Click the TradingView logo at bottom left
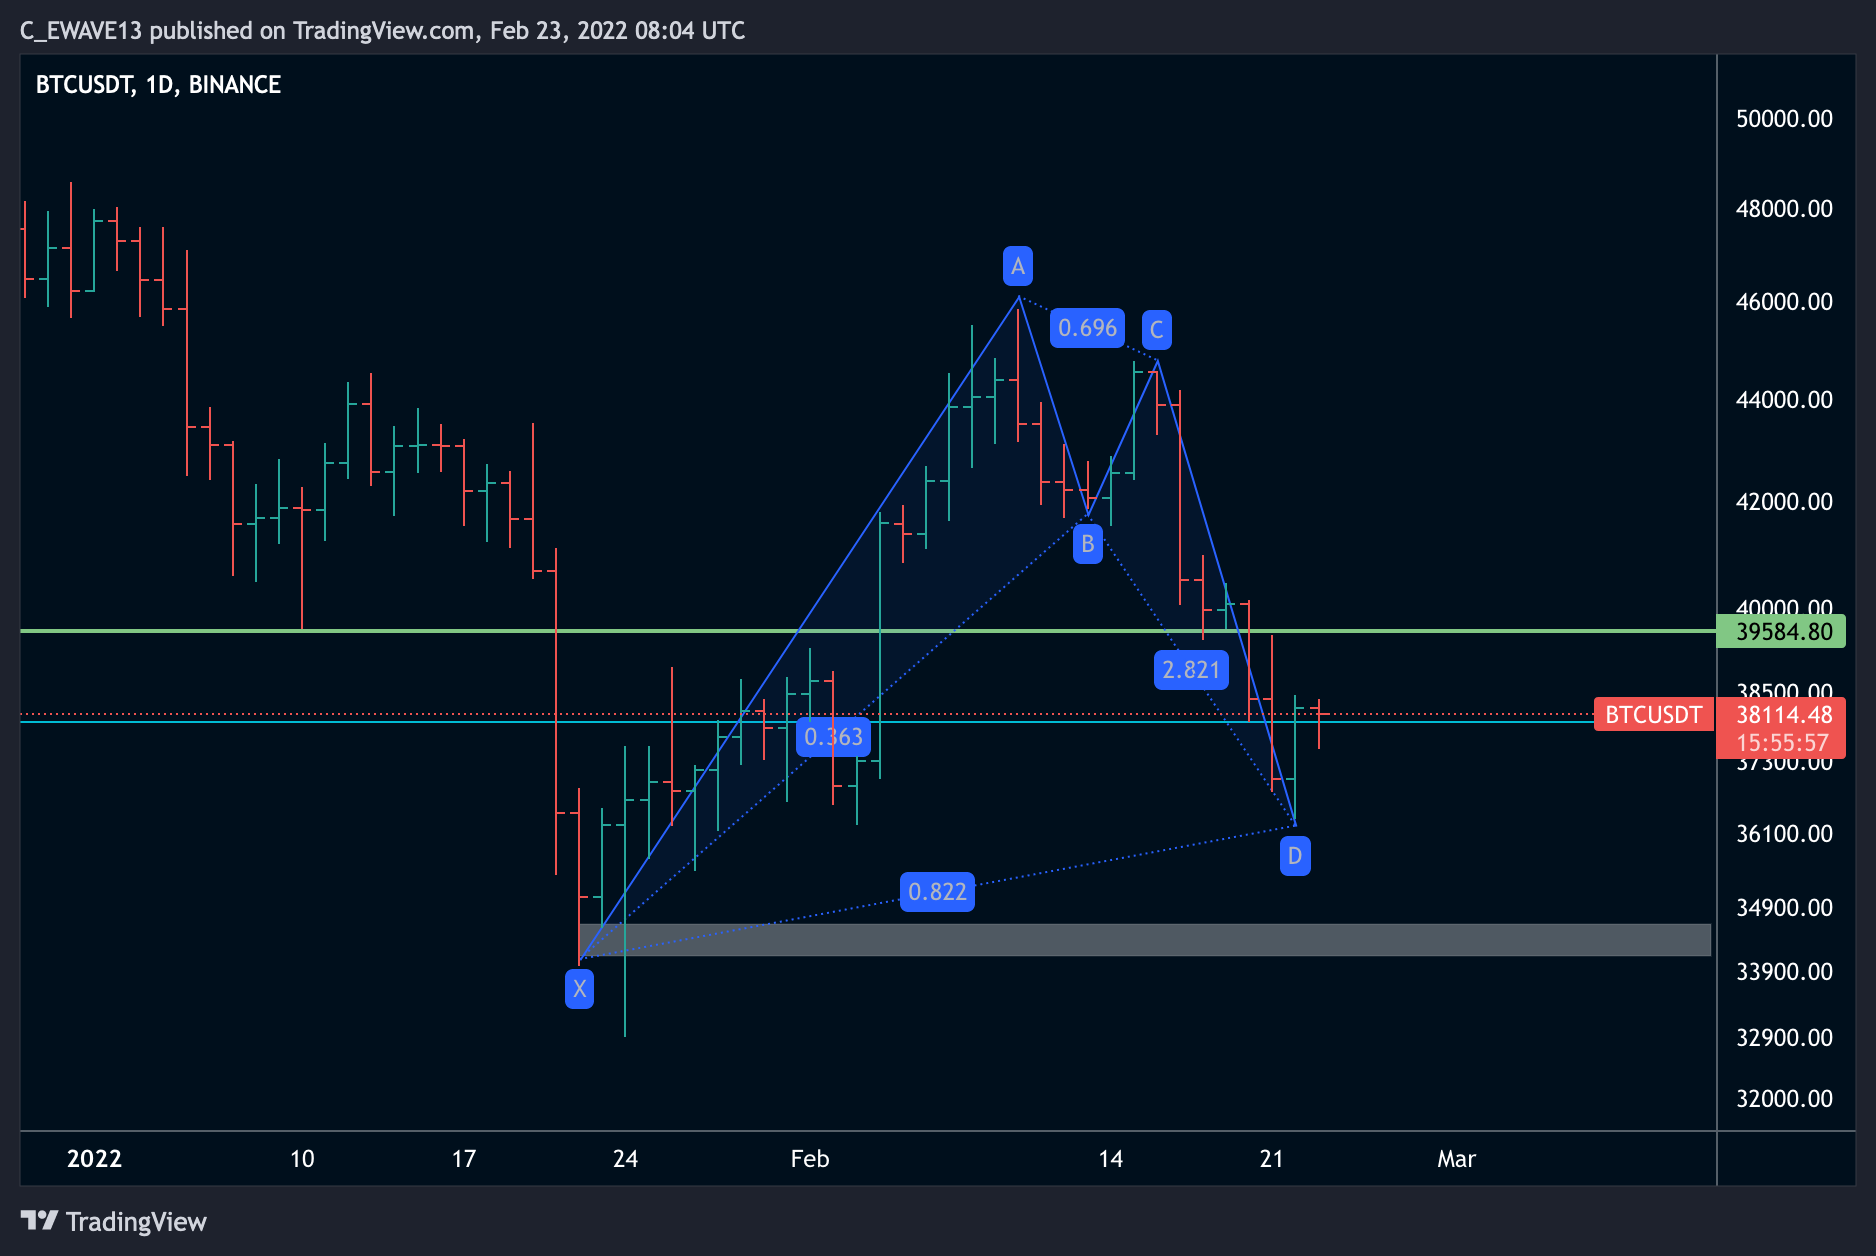 tap(113, 1221)
